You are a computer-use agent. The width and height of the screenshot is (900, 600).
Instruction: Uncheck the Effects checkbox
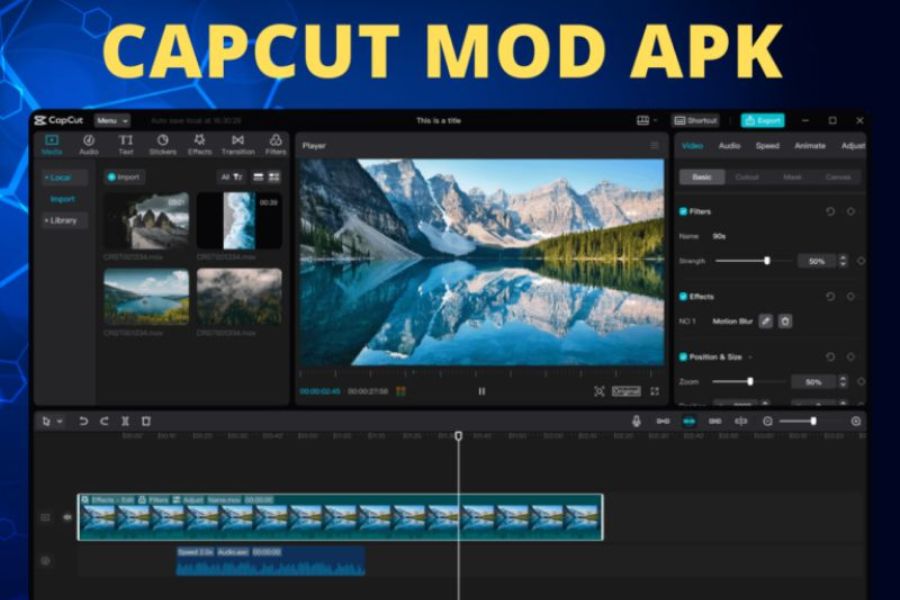point(683,297)
